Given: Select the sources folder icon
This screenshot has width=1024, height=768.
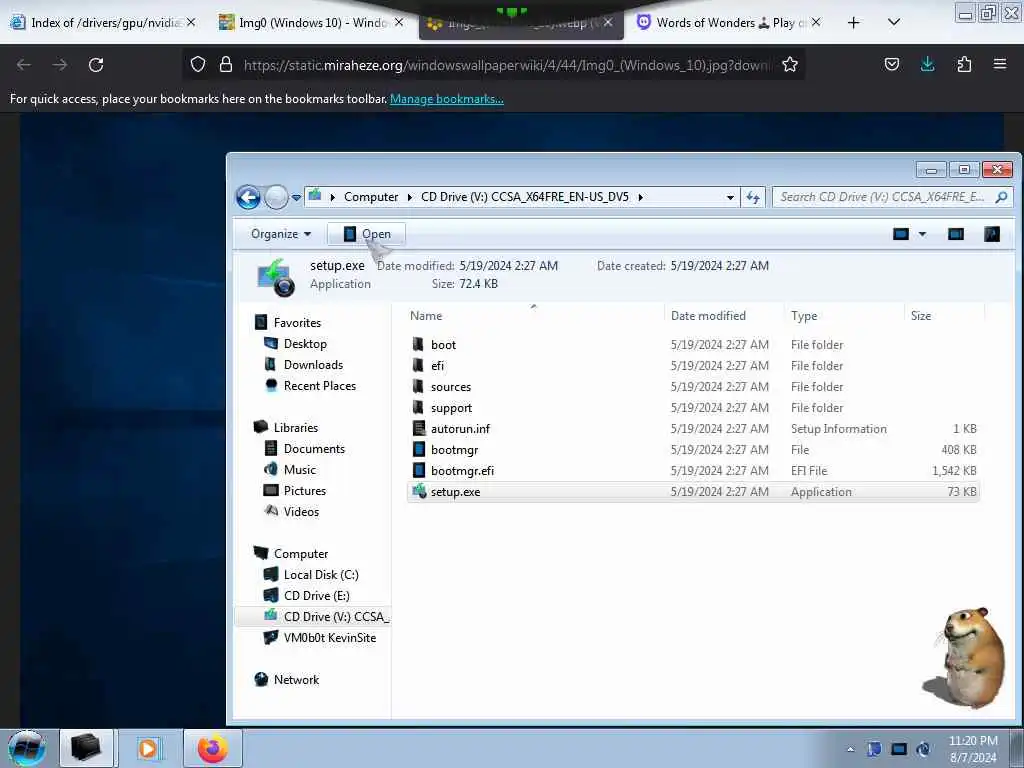Looking at the screenshot, I should (x=419, y=386).
